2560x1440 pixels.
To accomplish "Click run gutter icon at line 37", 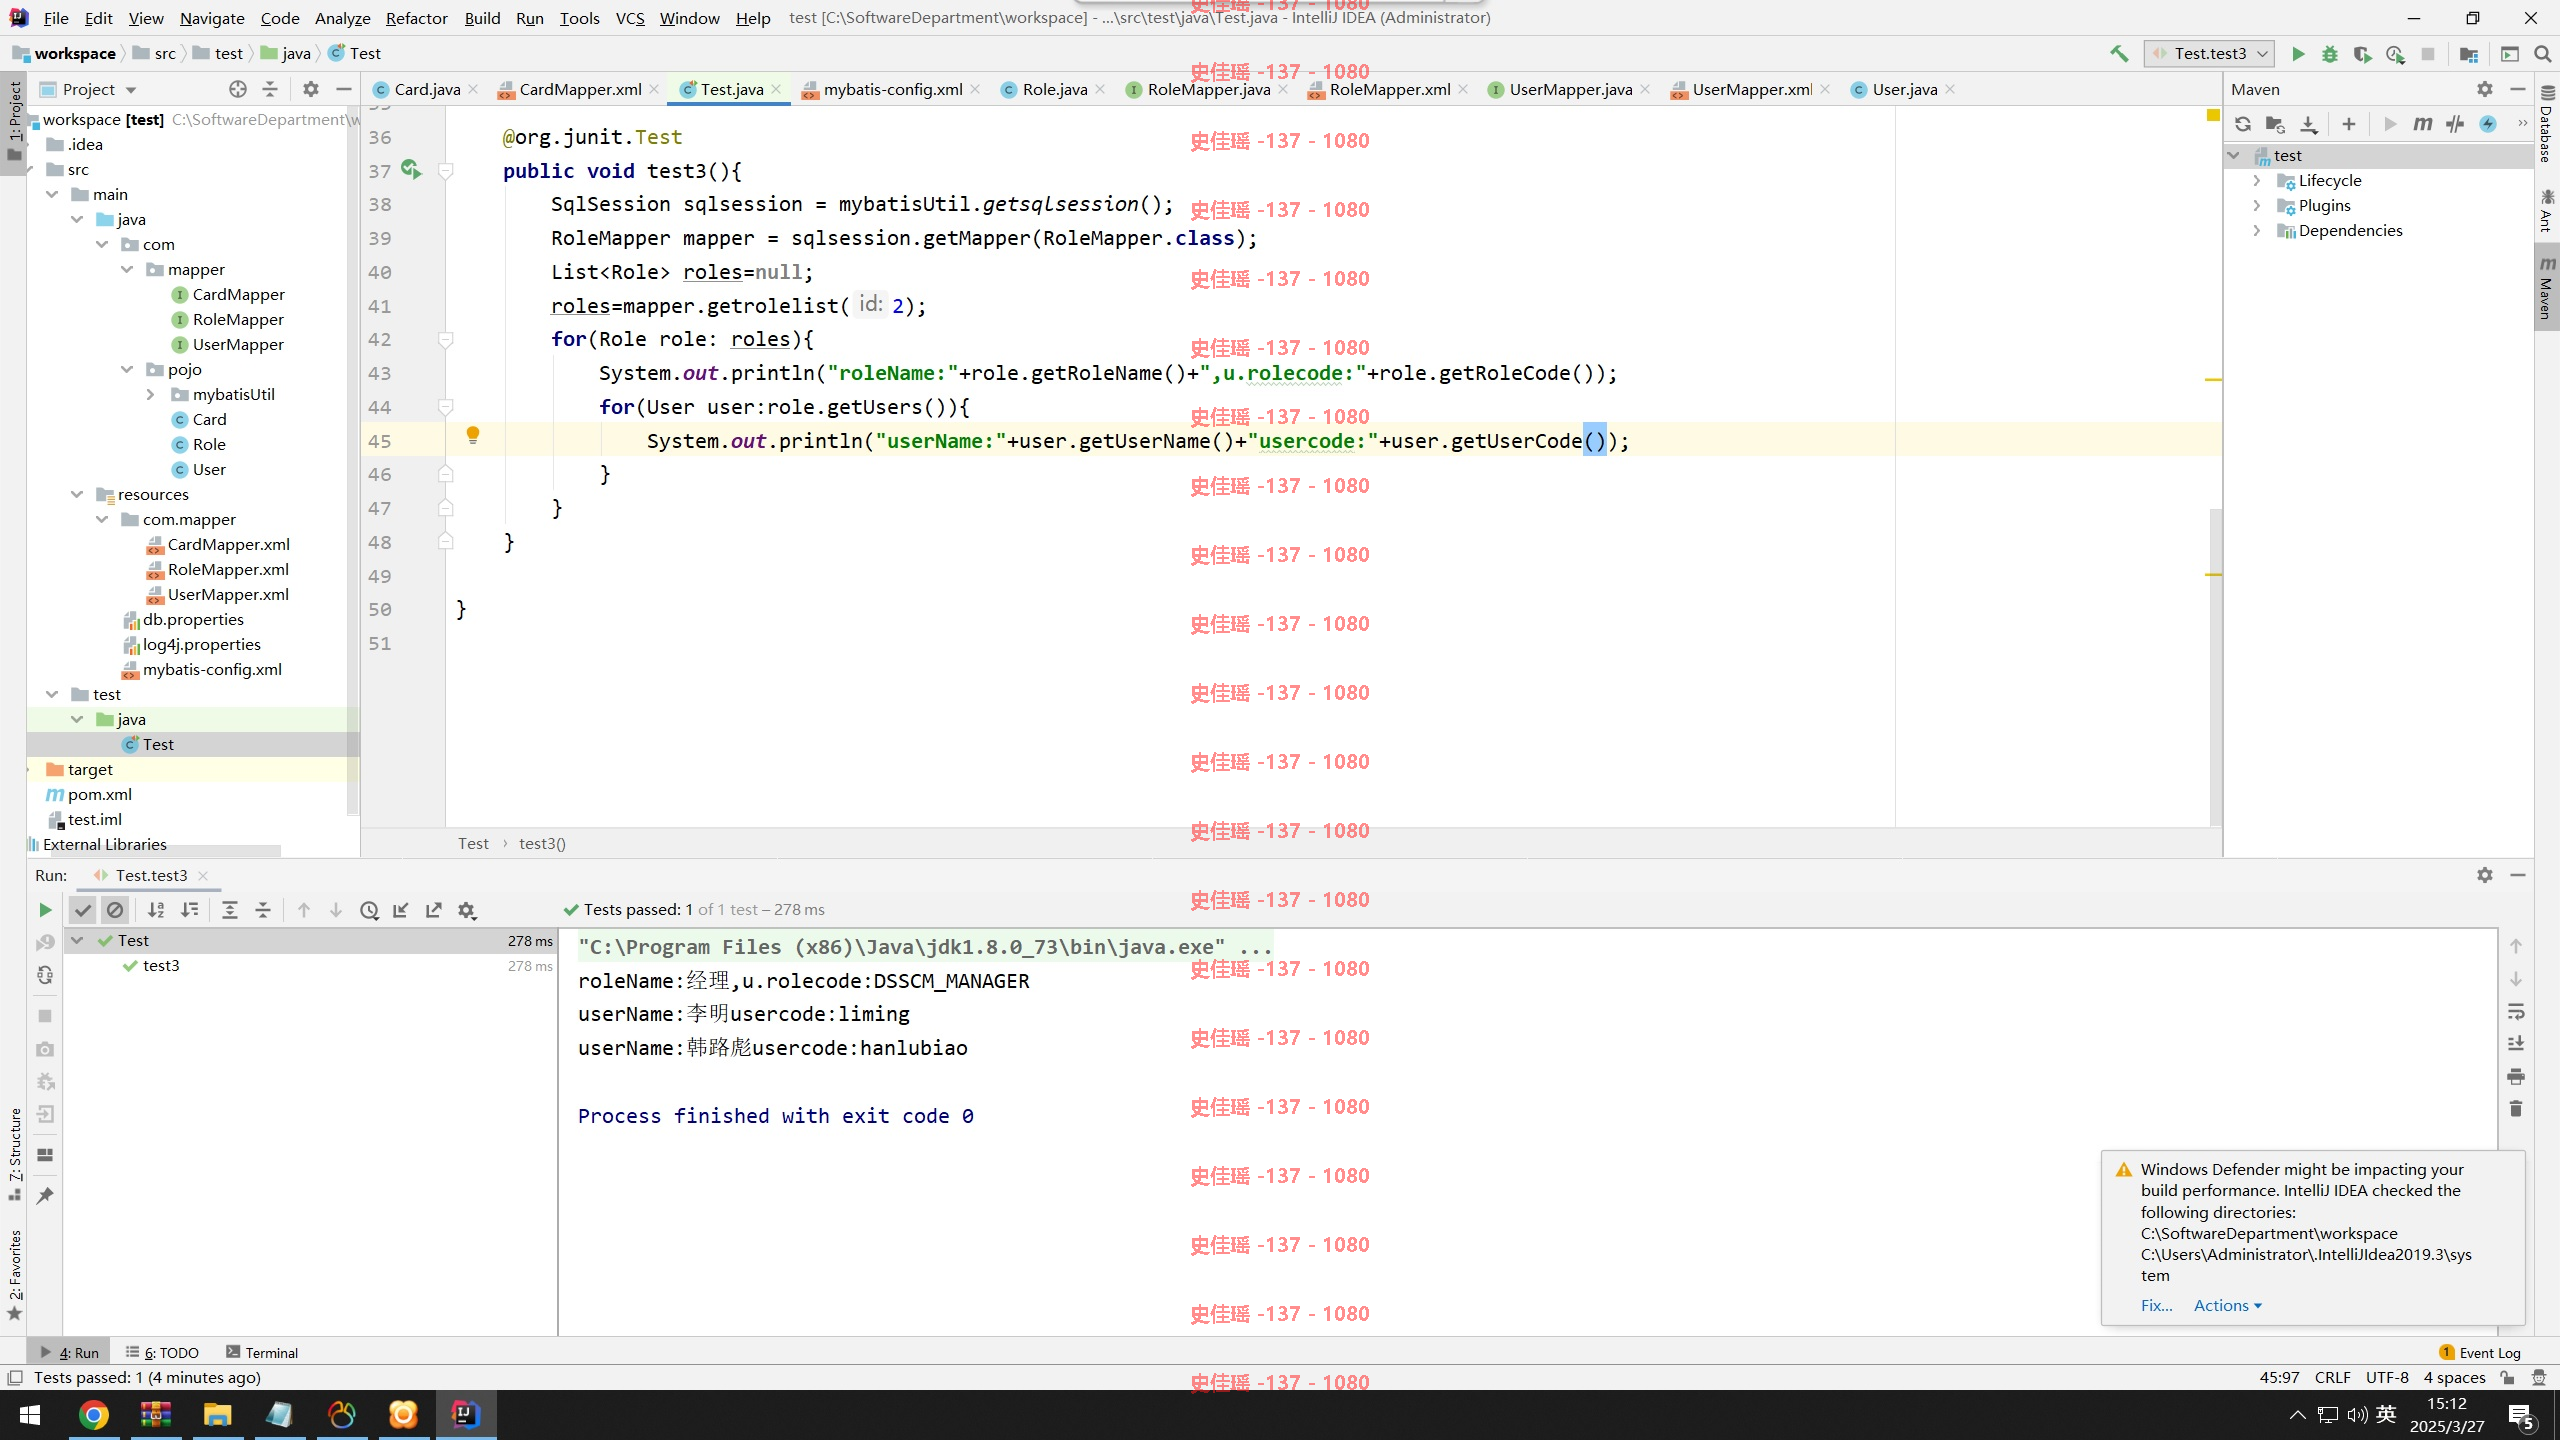I will (411, 169).
